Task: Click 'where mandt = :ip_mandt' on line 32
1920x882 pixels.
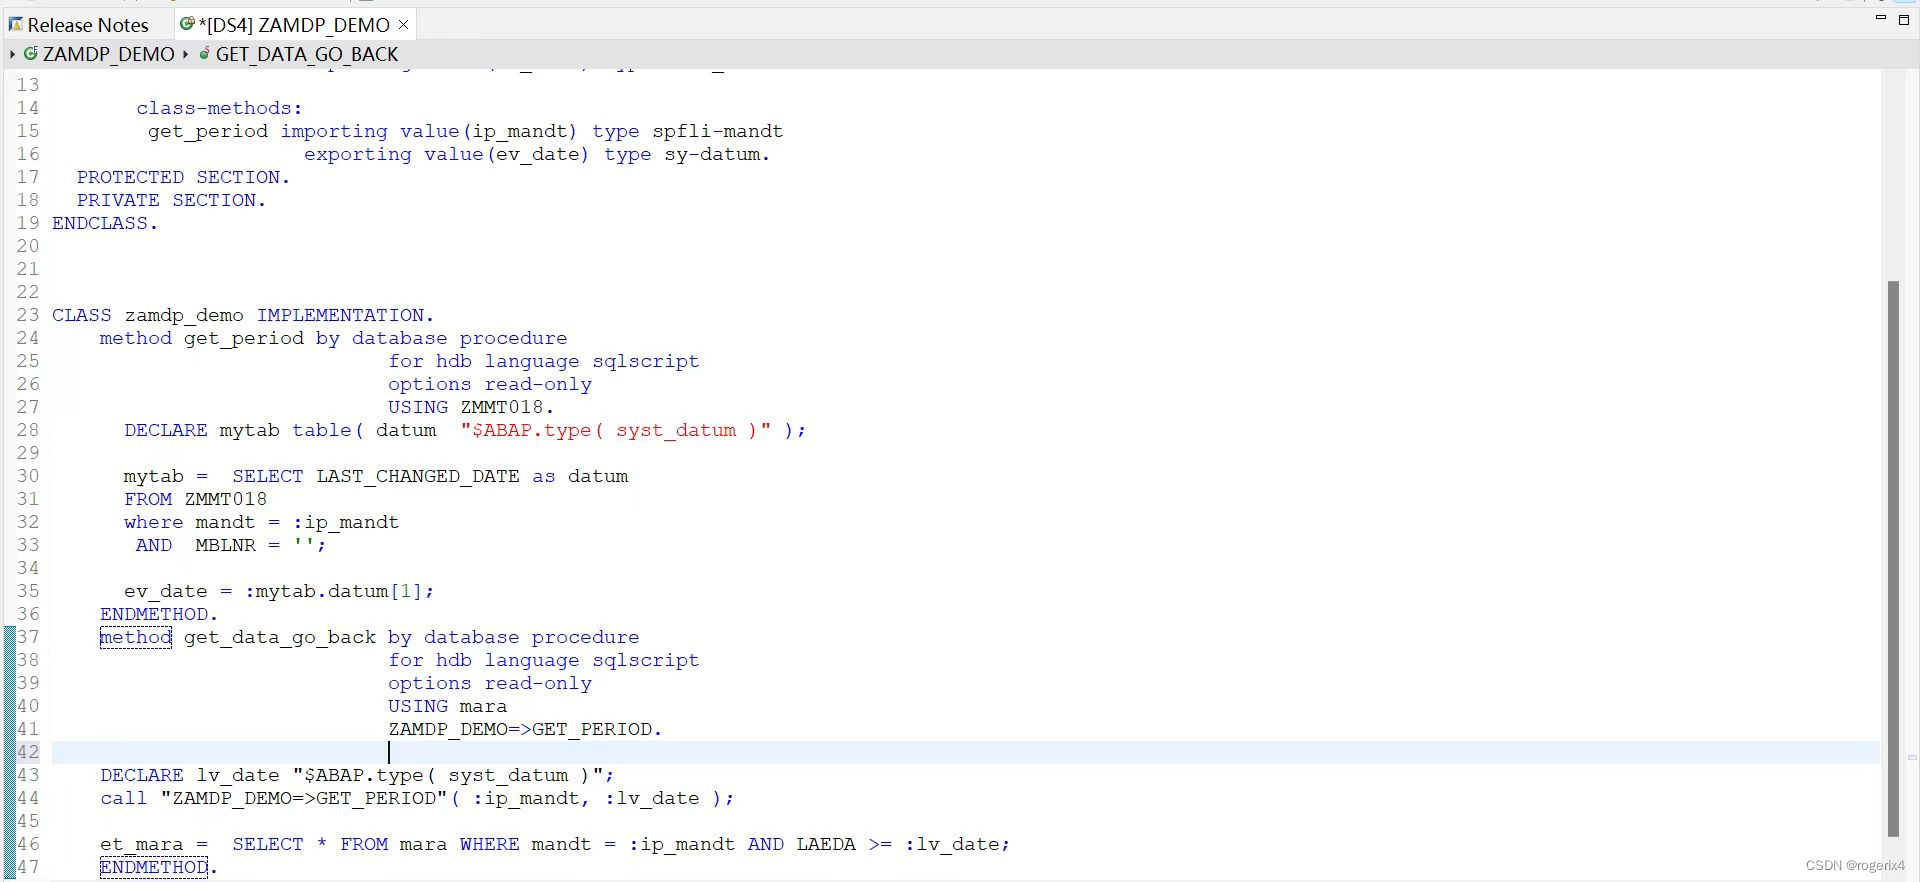Action: coord(261,522)
